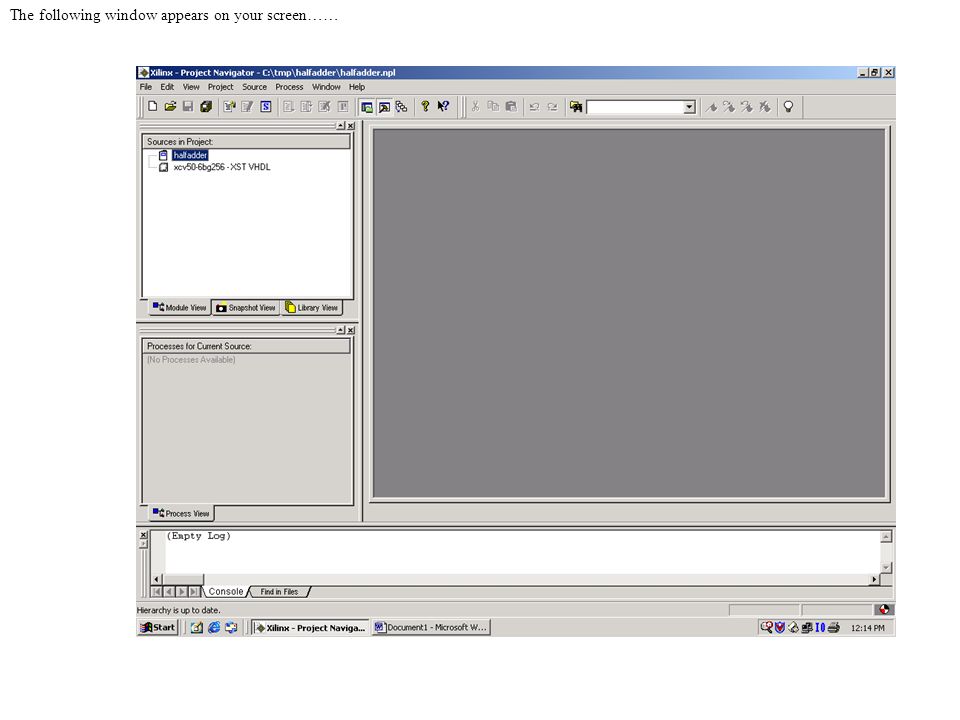This screenshot has height=720, width=960.
Task: Click the Save floppy disk toolbar icon
Action: tap(188, 107)
